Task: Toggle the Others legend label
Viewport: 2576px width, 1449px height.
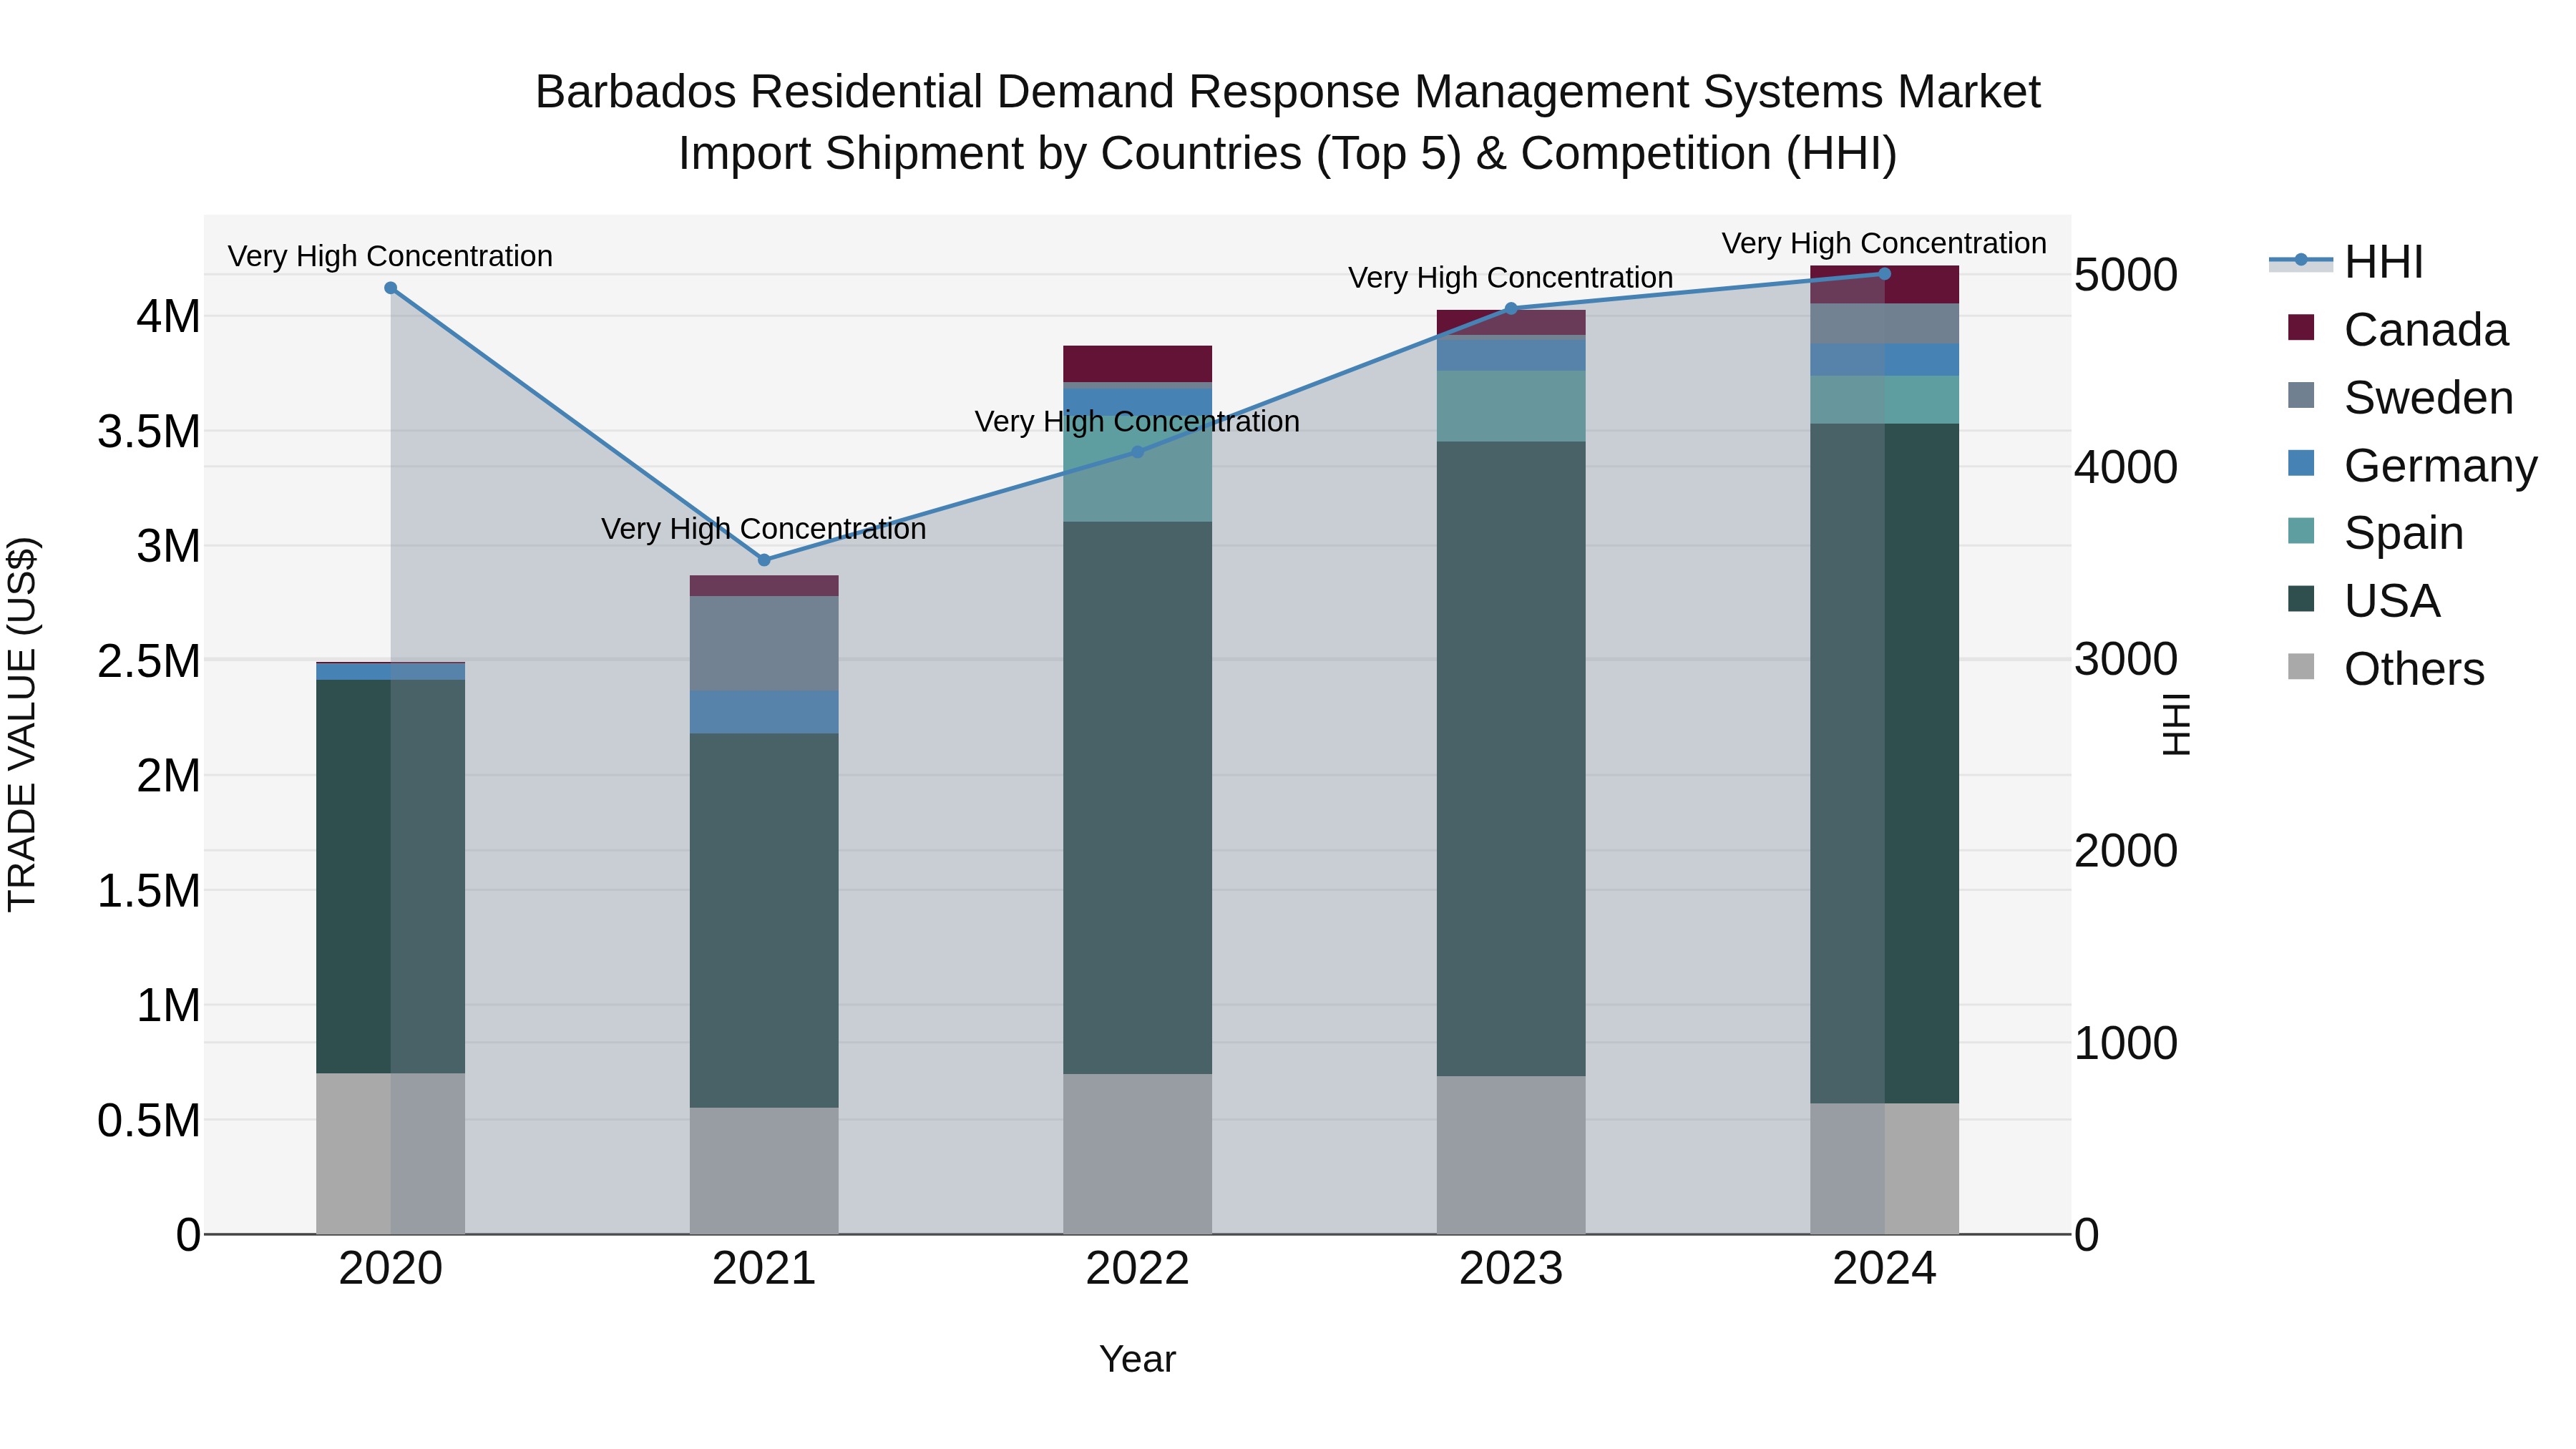Action: click(2414, 669)
